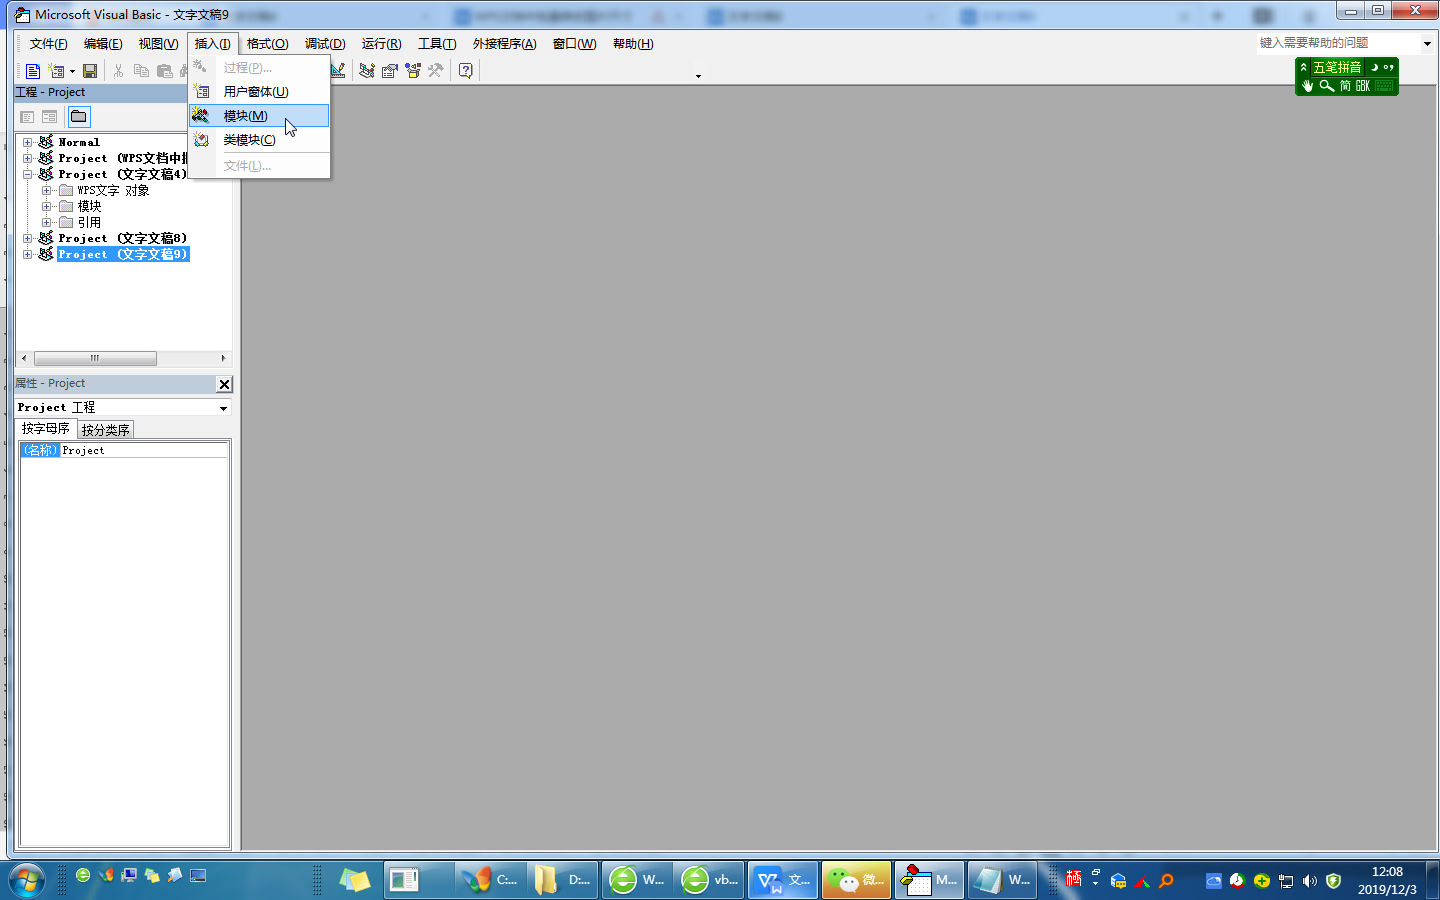Expand the Normal project node
The image size is (1440, 900).
28,142
